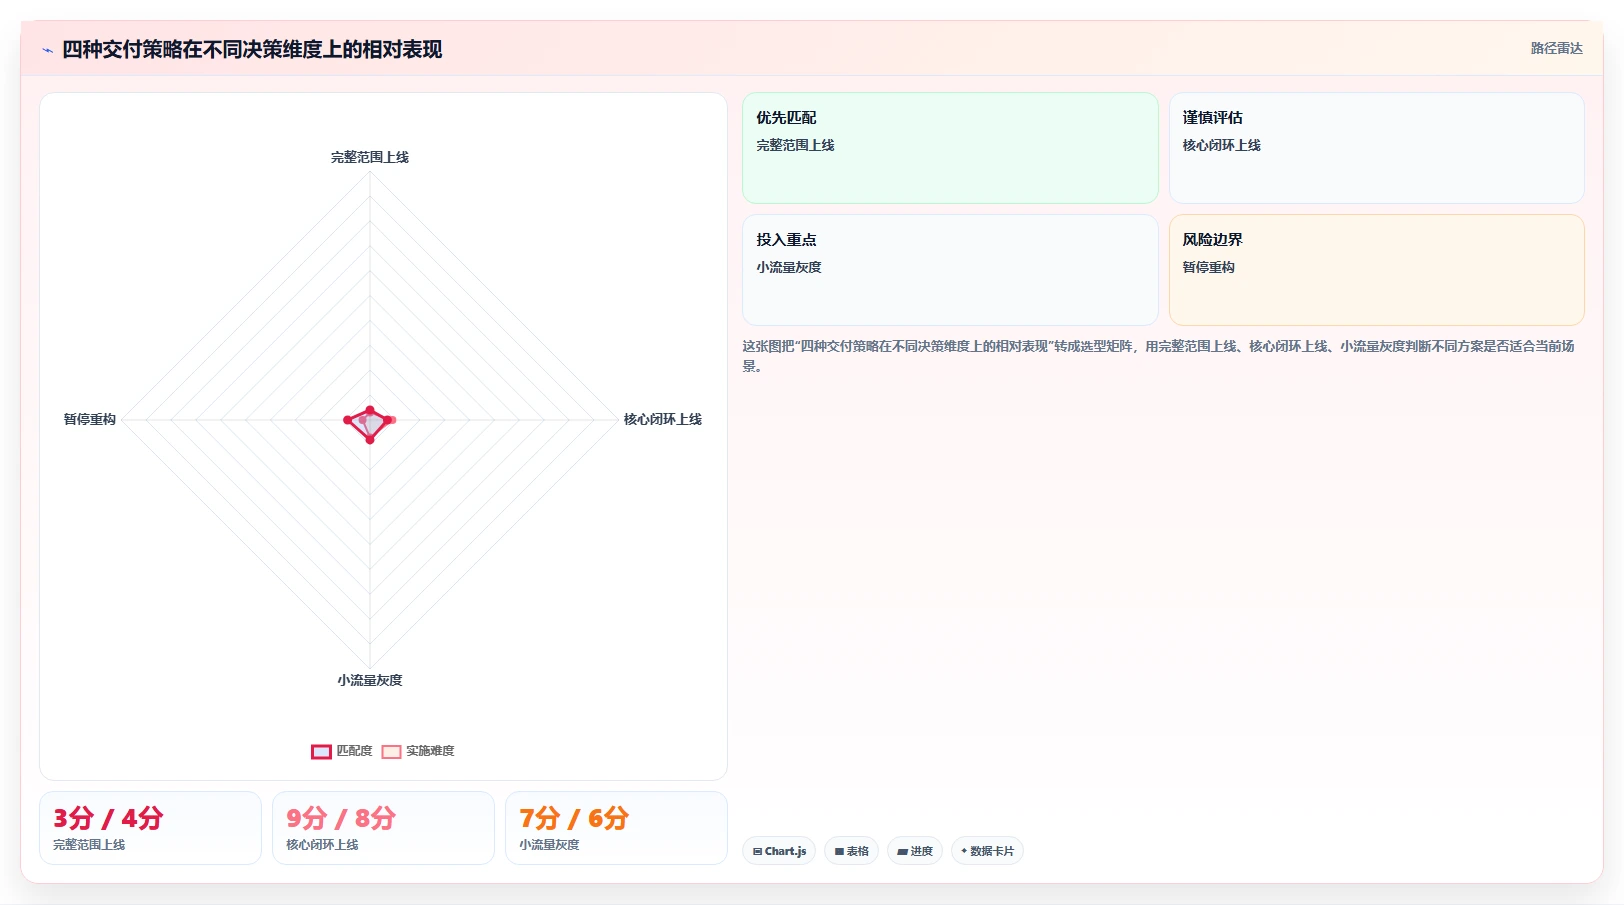Click the 匹配度 legend color box
1624x905 pixels.
click(321, 752)
